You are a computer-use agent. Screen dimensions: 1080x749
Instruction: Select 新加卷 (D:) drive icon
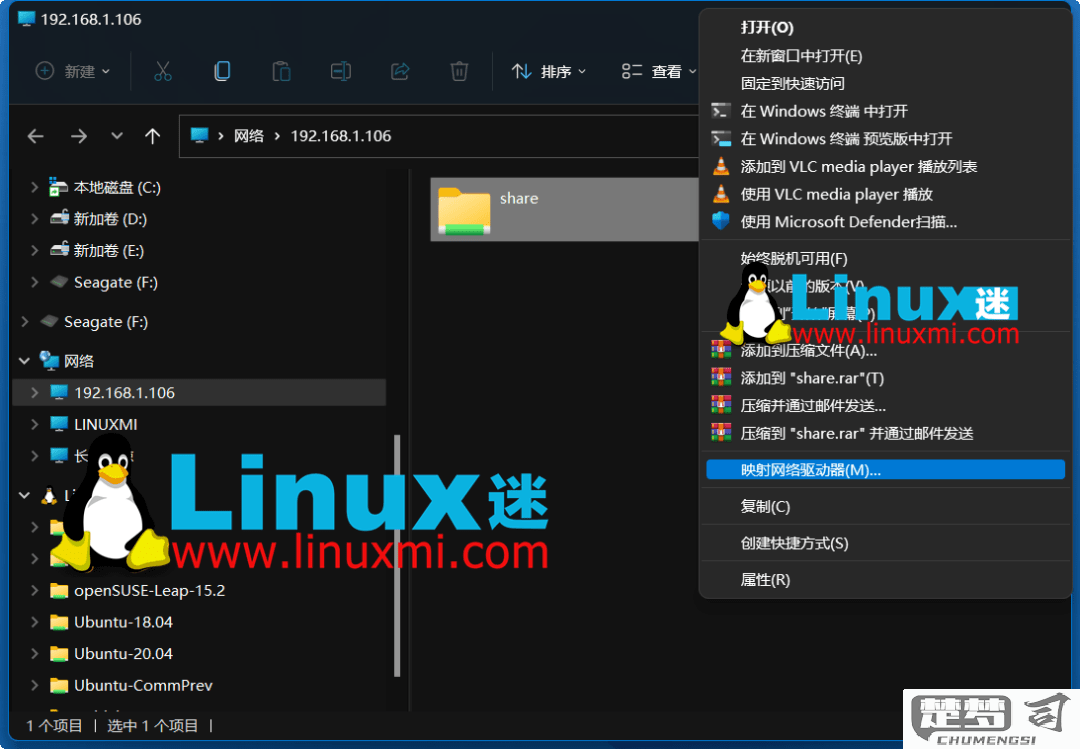tap(59, 218)
